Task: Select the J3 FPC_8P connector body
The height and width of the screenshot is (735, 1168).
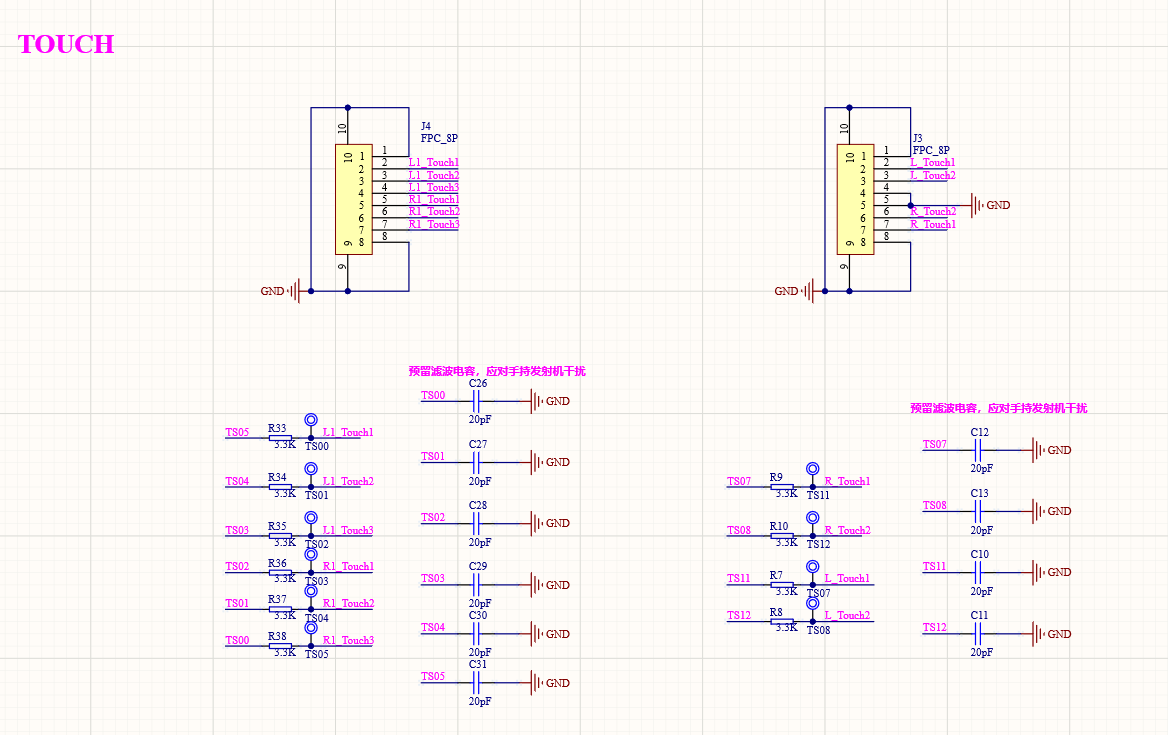Action: coord(855,199)
